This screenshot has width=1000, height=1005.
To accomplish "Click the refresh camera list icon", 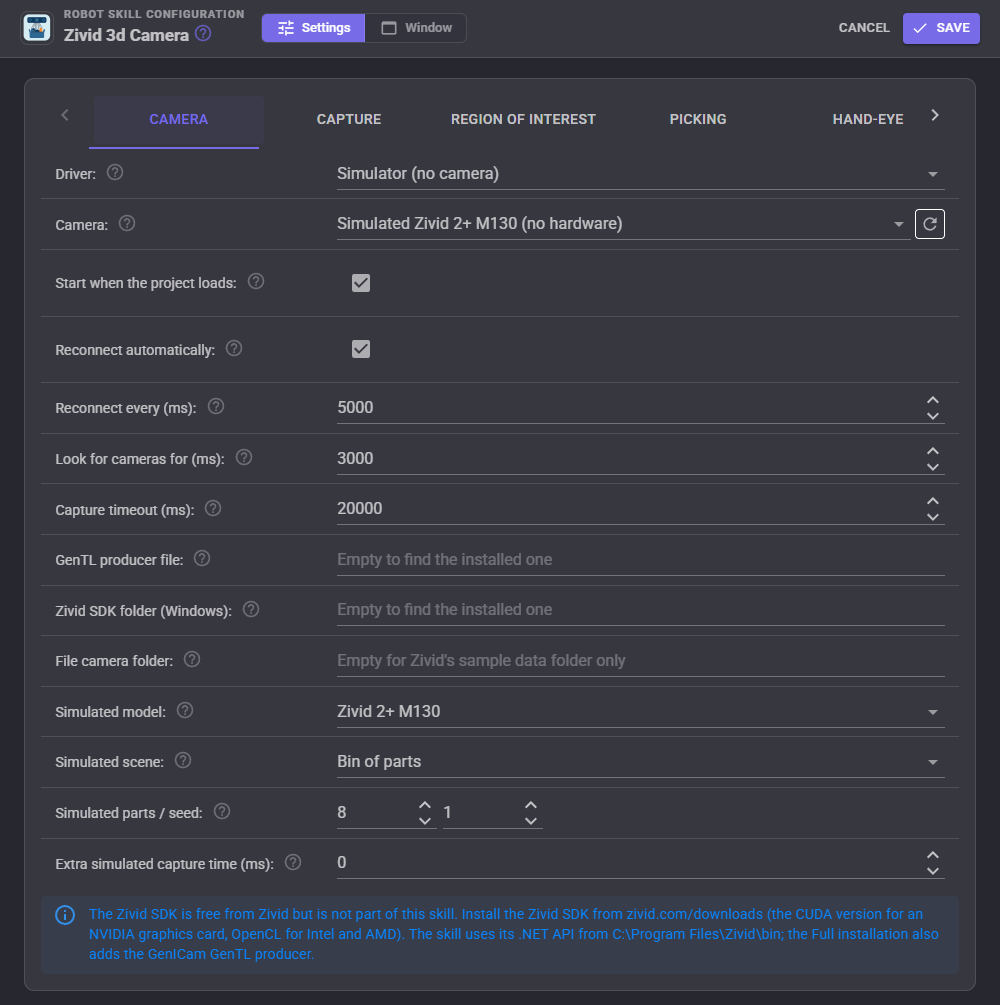I will coord(929,224).
